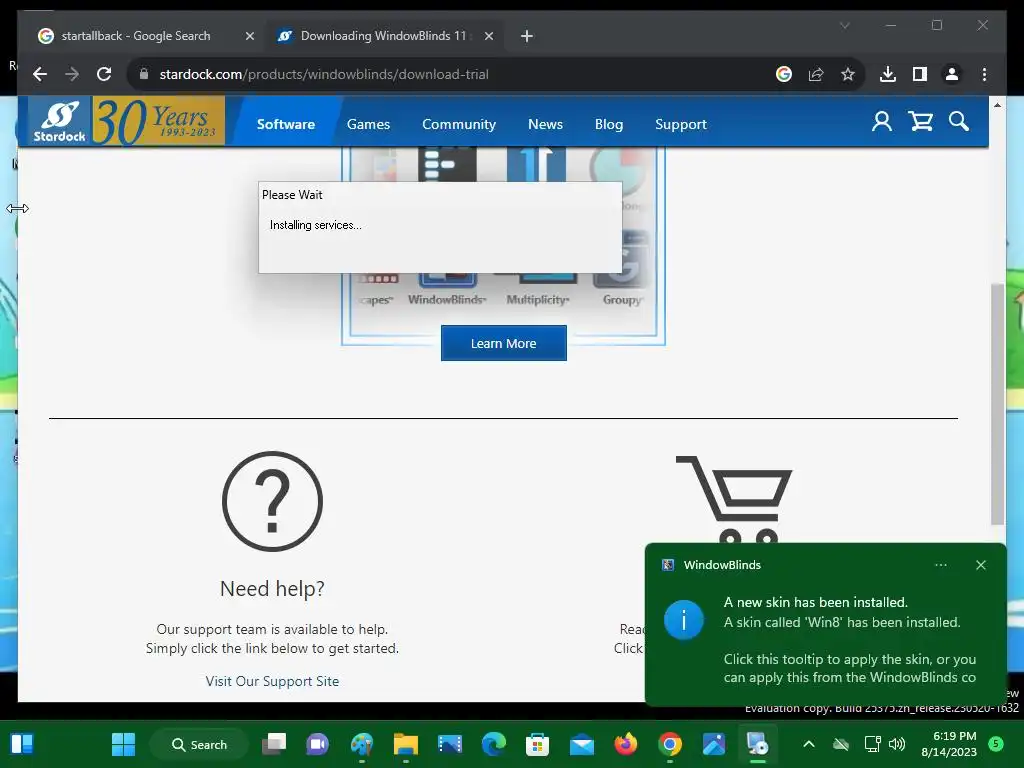1024x768 pixels.
Task: Open the Software menu
Action: [x=285, y=124]
